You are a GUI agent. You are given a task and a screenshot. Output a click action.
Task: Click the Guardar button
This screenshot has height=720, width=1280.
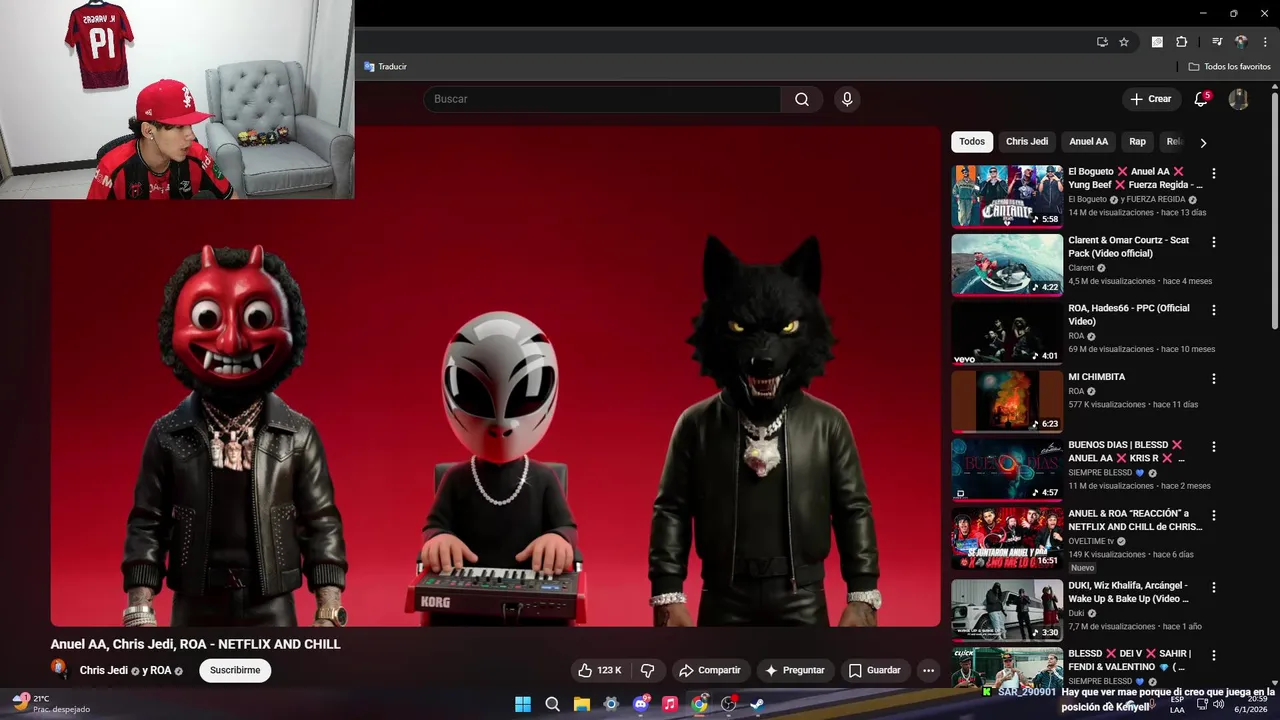click(874, 670)
